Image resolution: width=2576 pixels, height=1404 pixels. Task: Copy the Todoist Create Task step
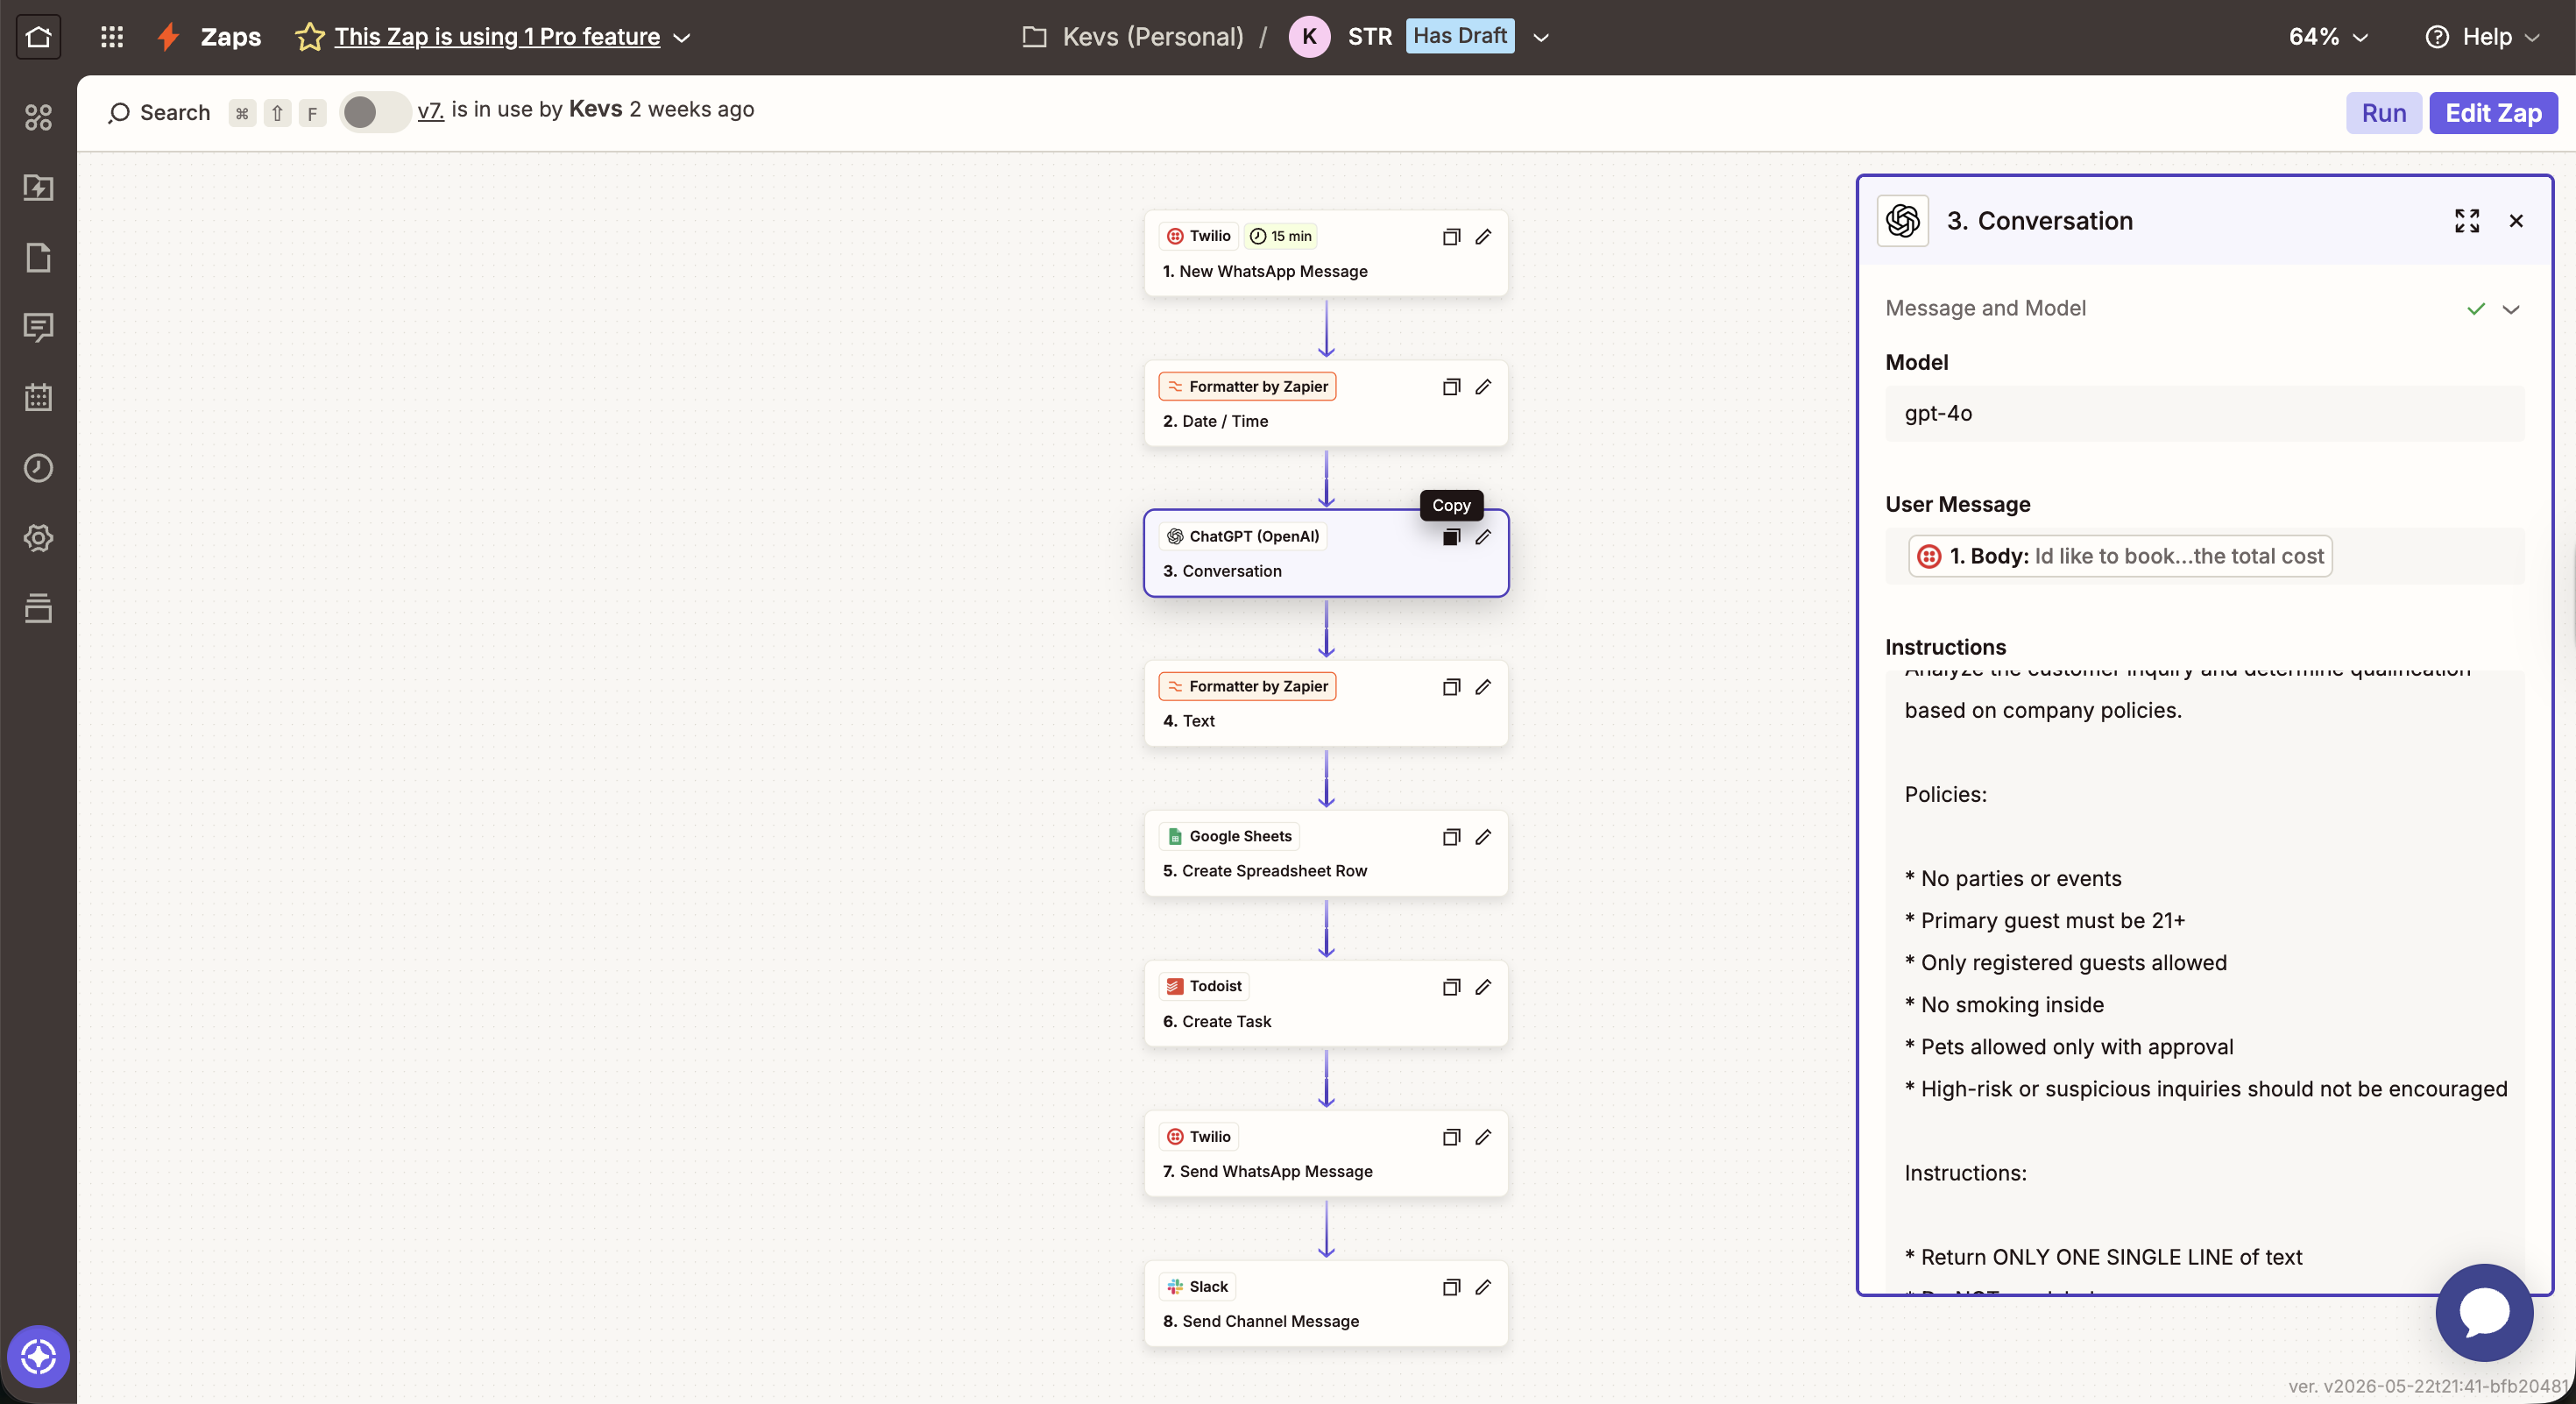point(1451,987)
